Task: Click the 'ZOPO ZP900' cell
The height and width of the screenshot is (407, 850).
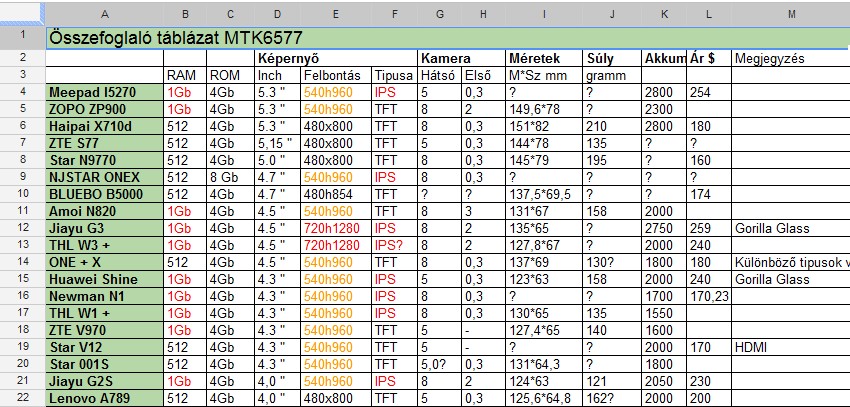Action: tap(105, 109)
